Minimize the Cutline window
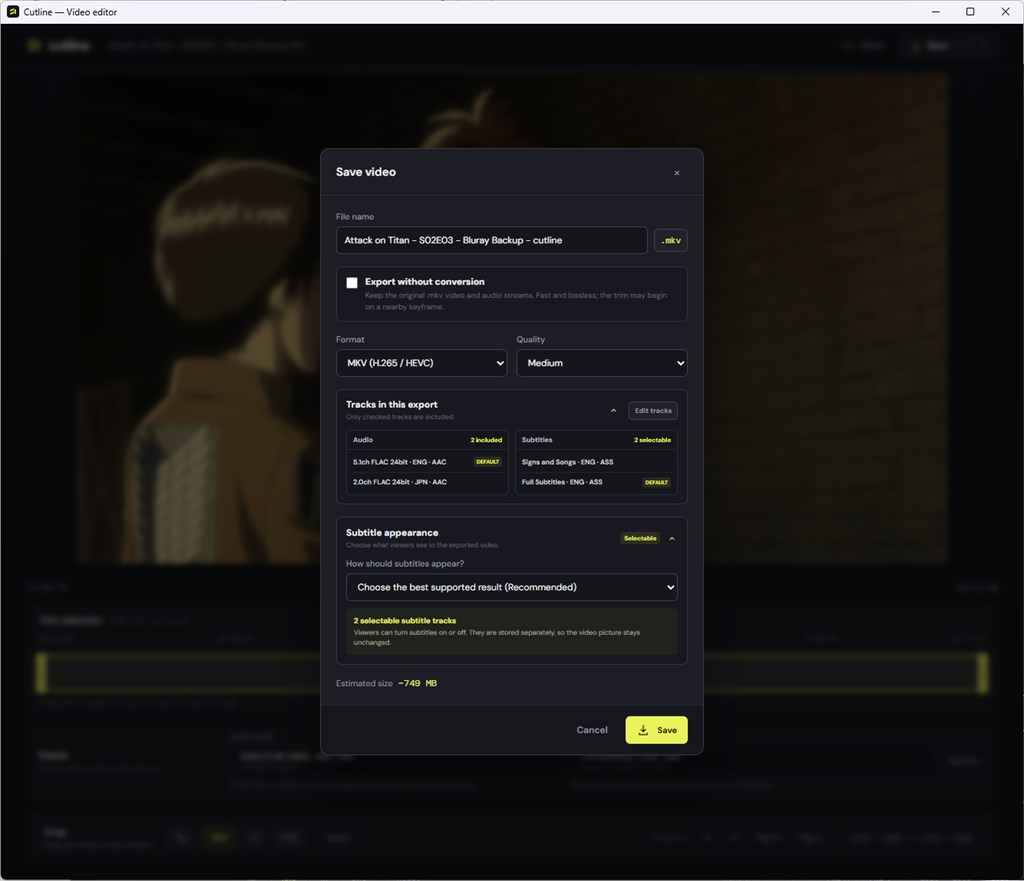1024x881 pixels. (x=936, y=12)
